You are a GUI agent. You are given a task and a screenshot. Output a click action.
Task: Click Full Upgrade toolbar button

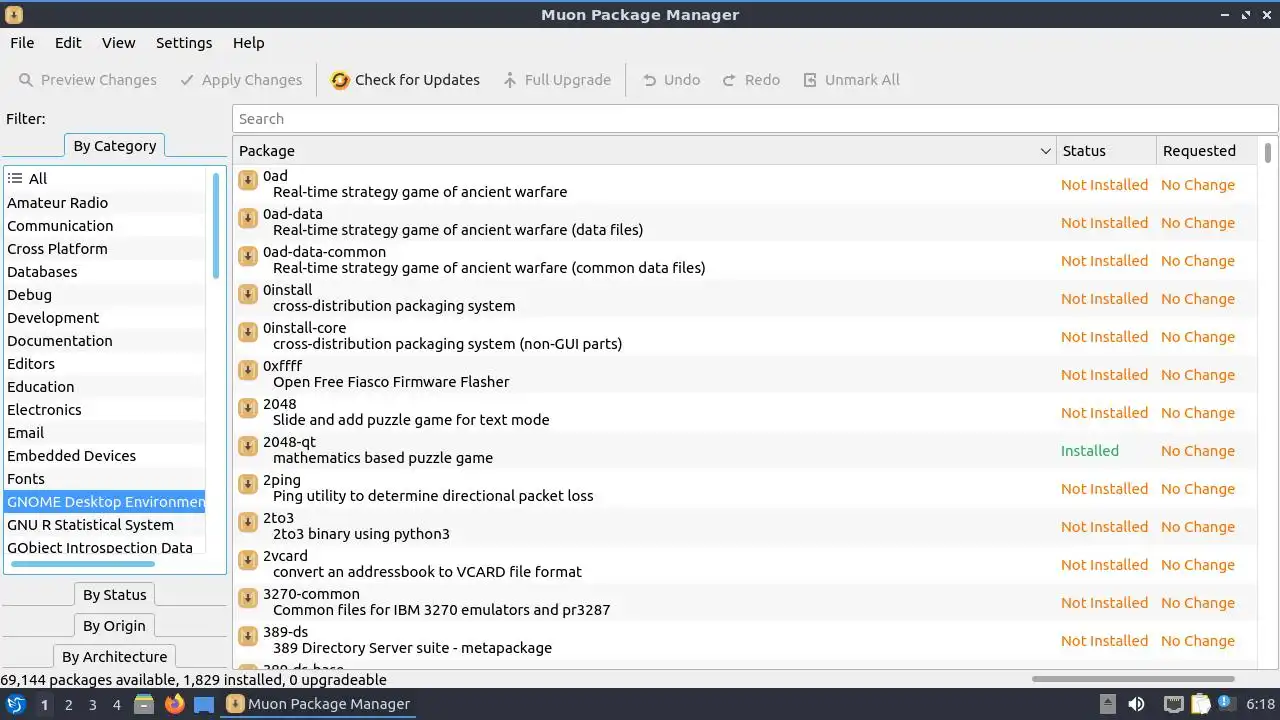[x=556, y=80]
